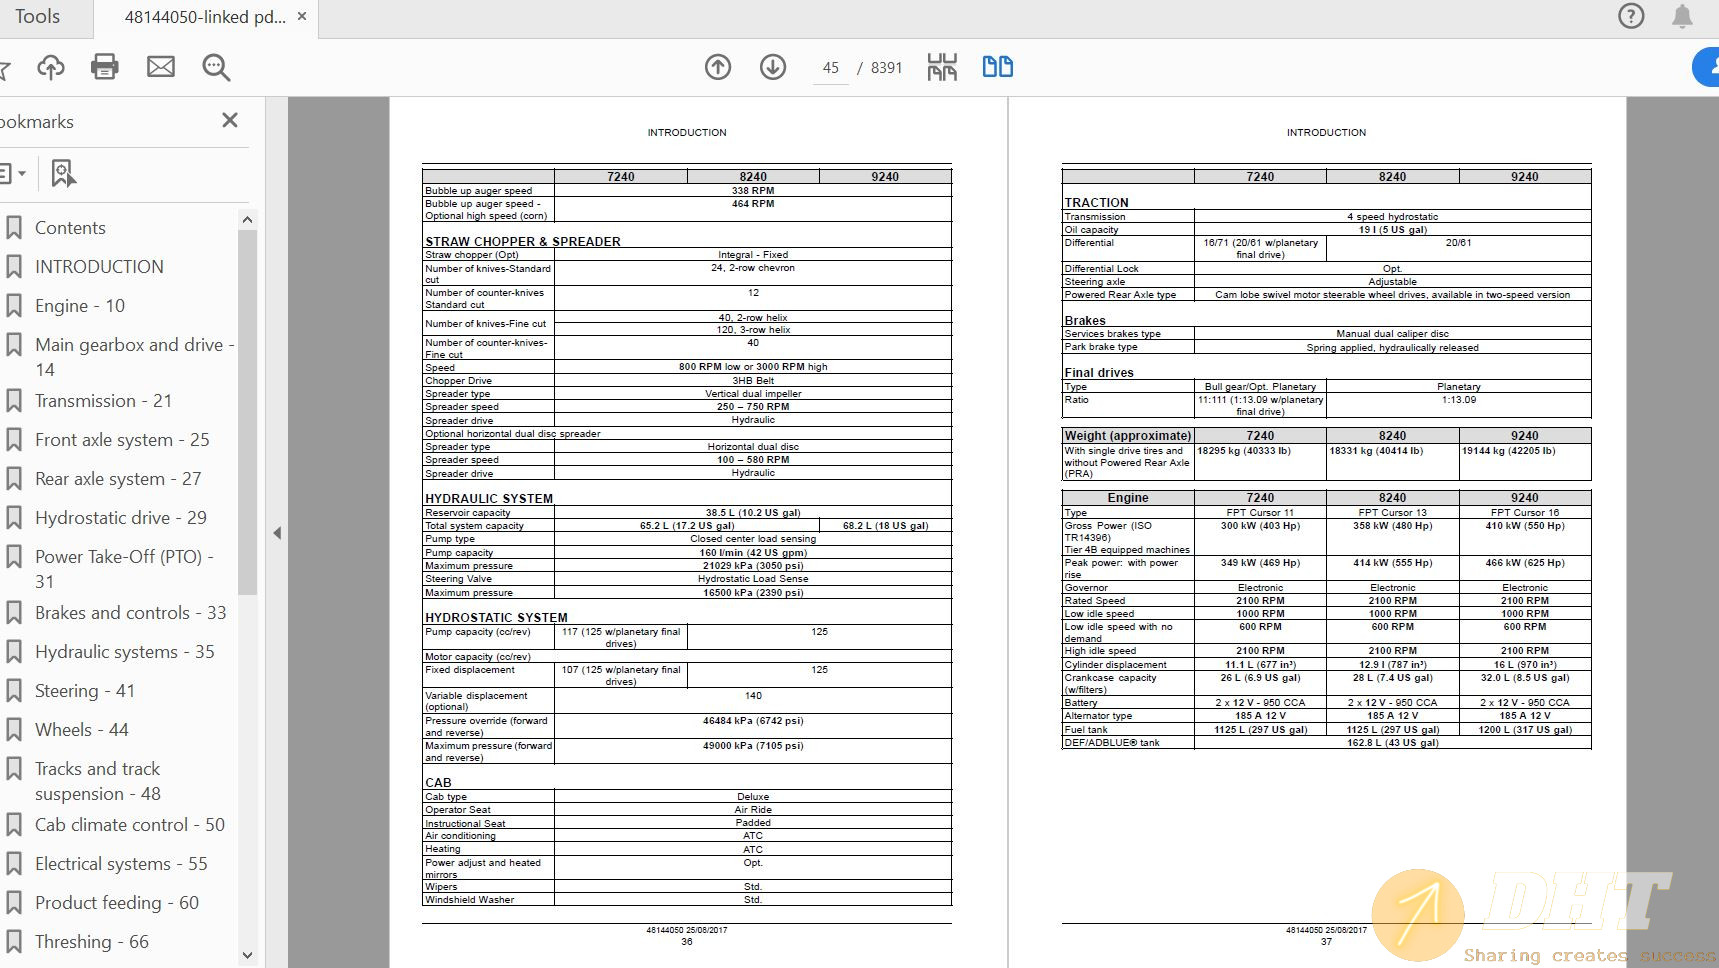Click the bookmarks panel scrollbar thumb
Viewport: 1719px width, 968px height.
[x=247, y=412]
